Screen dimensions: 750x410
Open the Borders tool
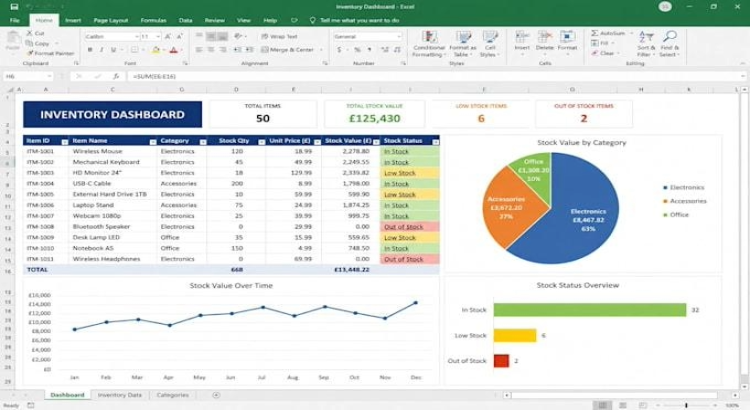point(134,50)
